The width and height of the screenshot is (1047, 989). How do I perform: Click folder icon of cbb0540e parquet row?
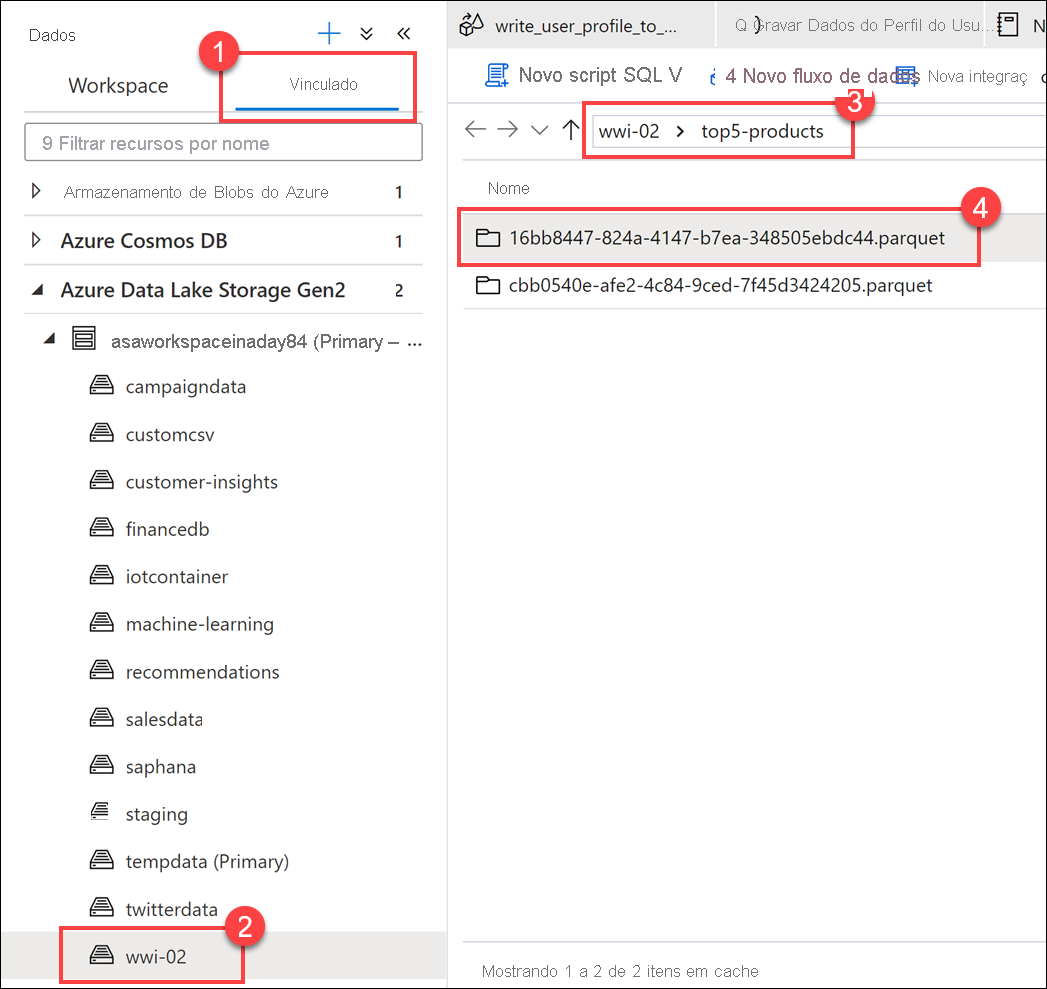tap(488, 285)
